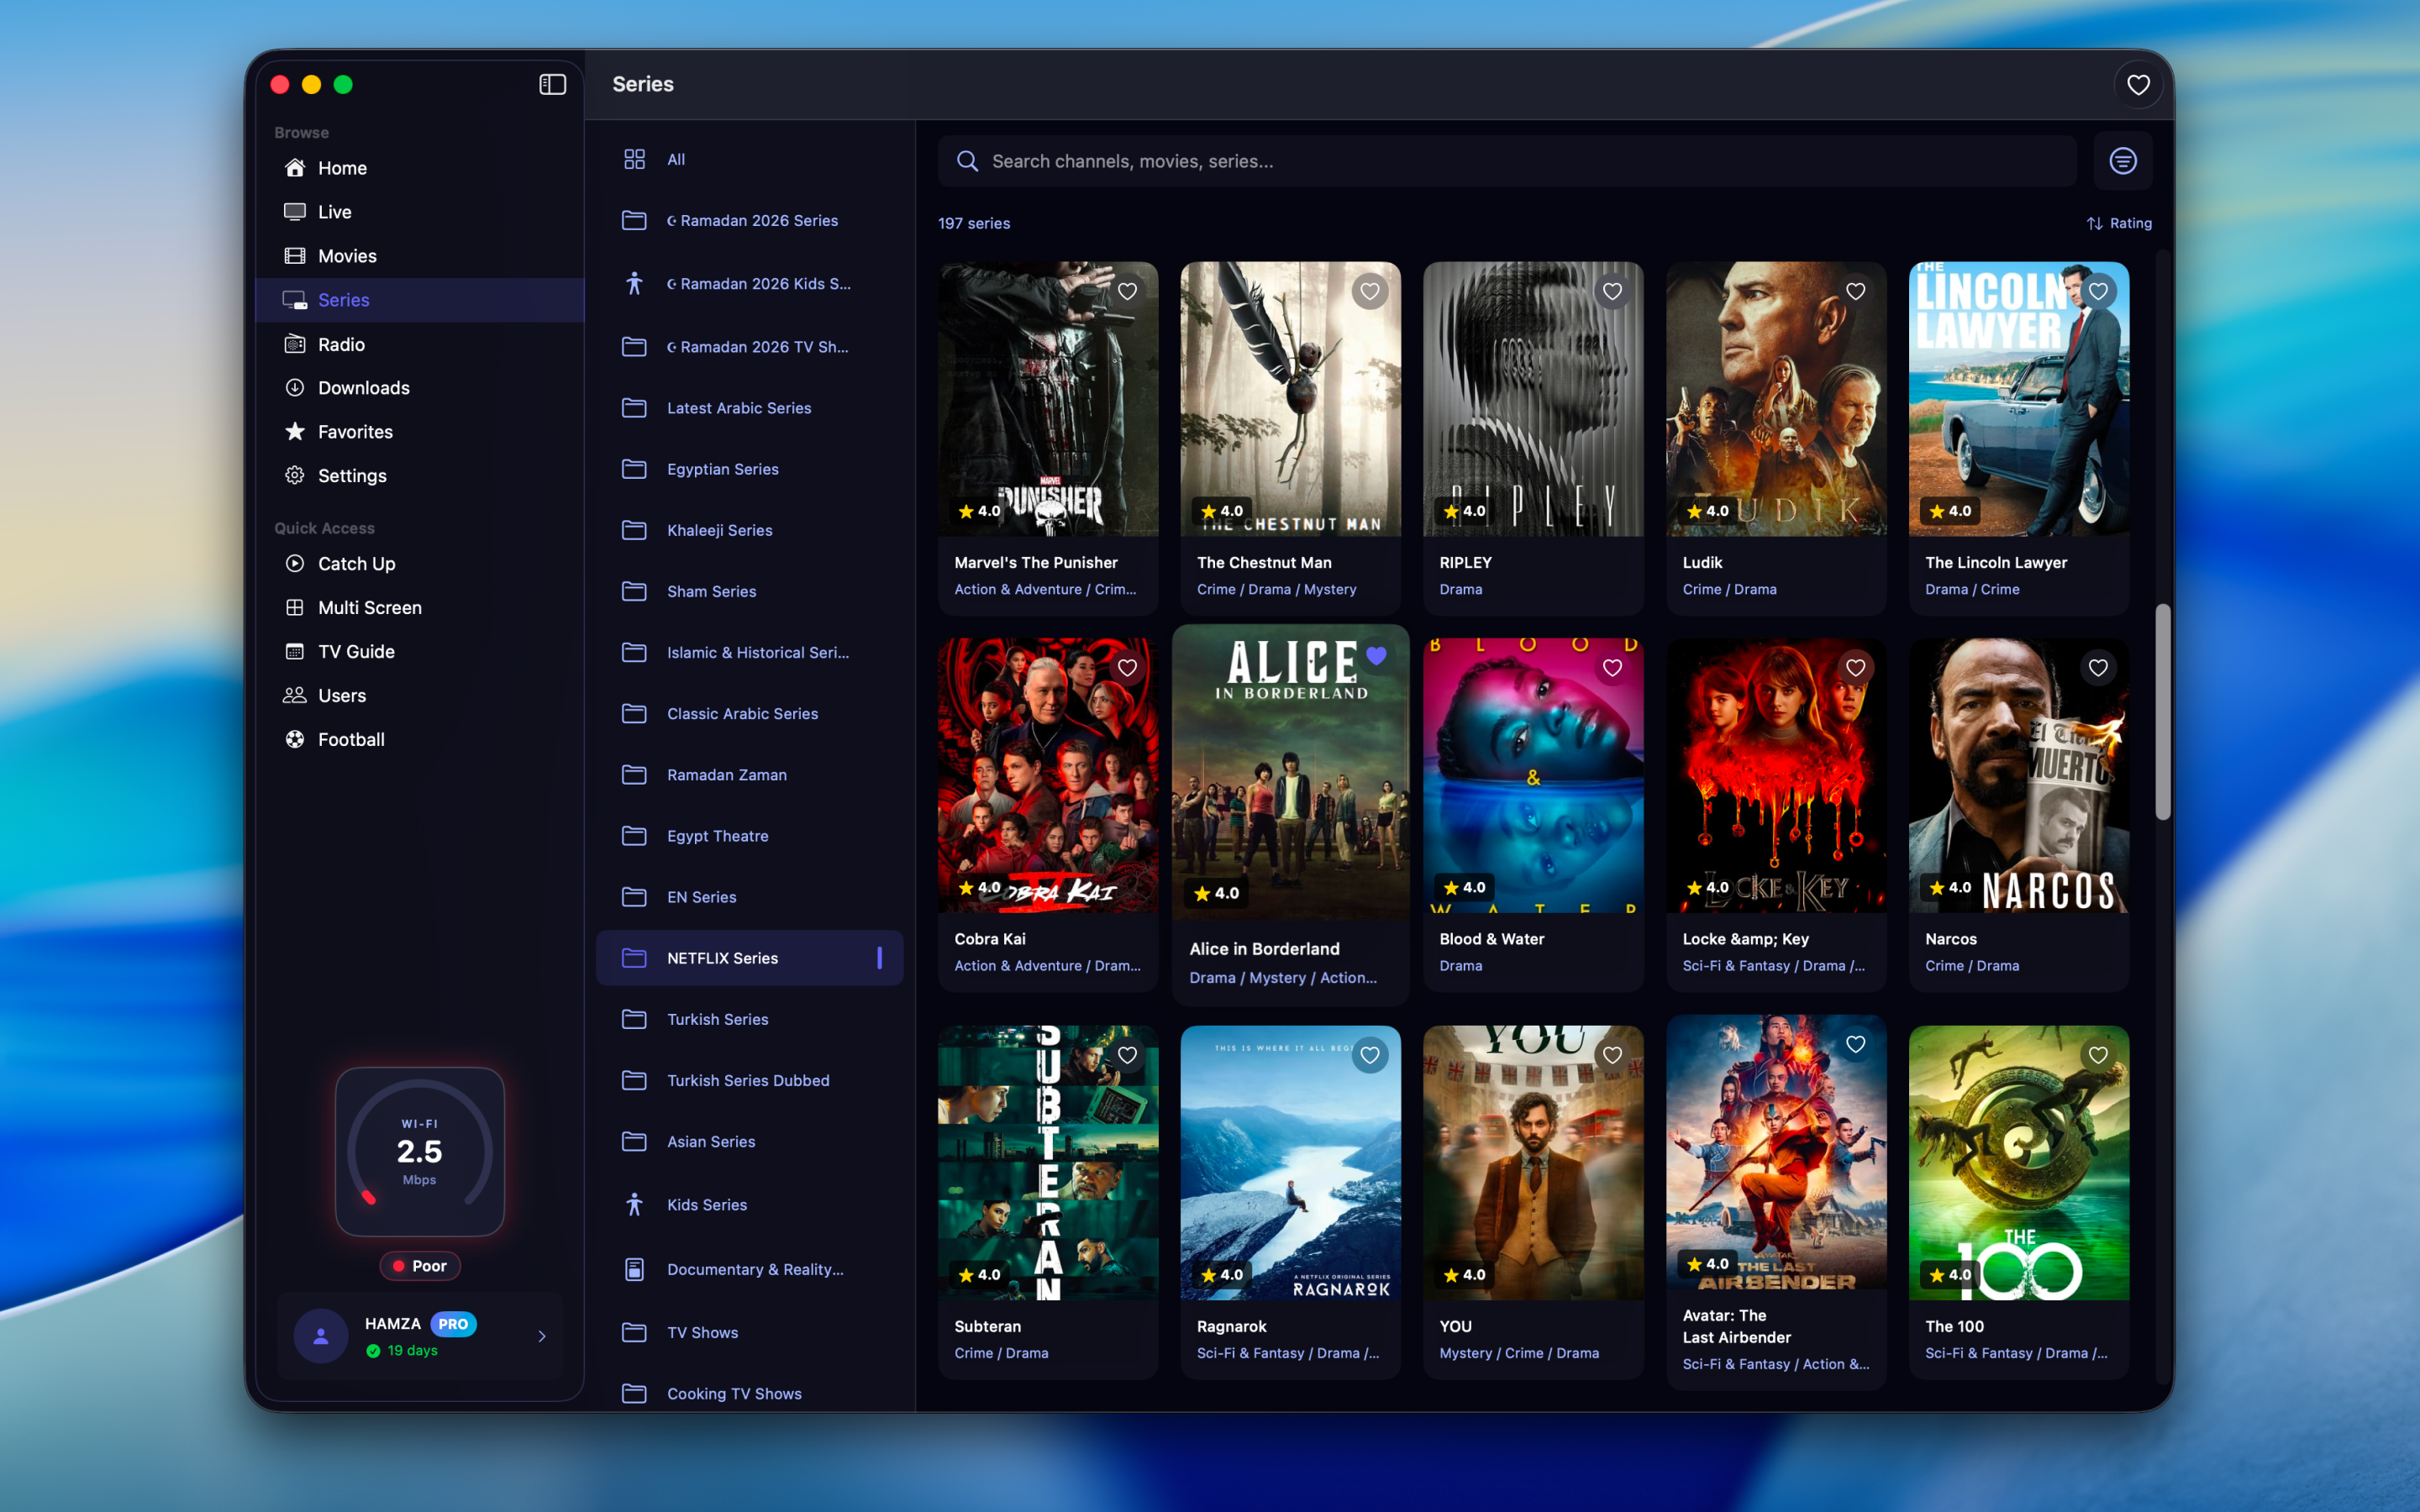Expand HAMZA account chevron
Viewport: 2420px width, 1512px height.
pyautogui.click(x=542, y=1336)
